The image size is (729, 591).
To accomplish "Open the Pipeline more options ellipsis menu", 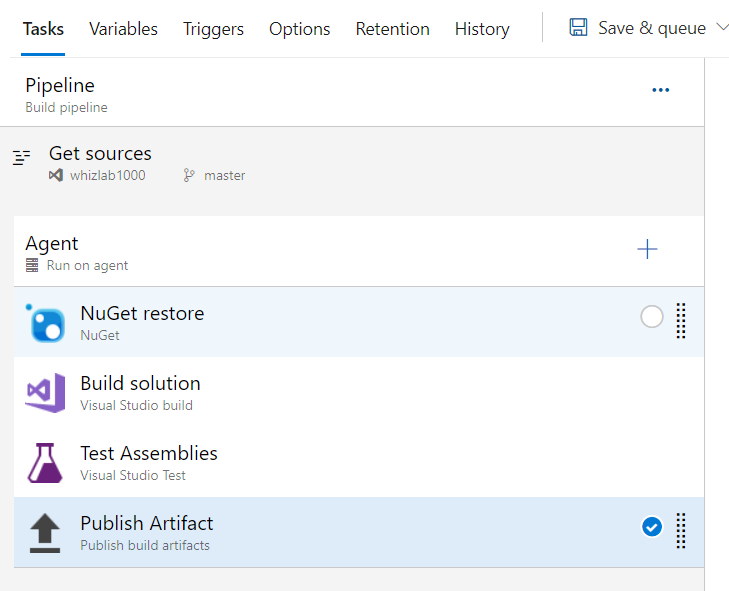I will 660,90.
